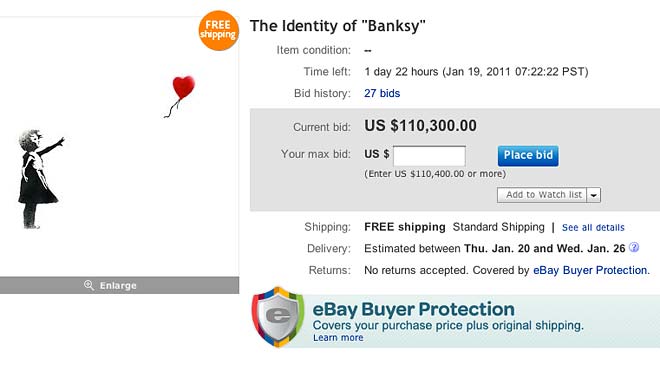
Task: Click the magnifier icon beside Enlarge
Action: pyautogui.click(x=88, y=285)
